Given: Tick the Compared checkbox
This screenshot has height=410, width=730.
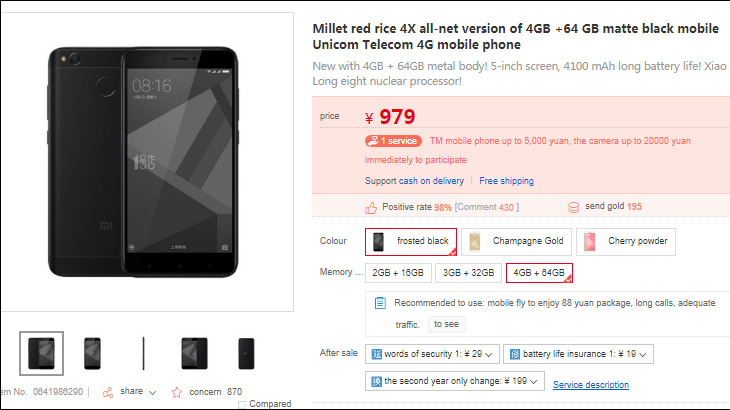Looking at the screenshot, I should tap(242, 404).
